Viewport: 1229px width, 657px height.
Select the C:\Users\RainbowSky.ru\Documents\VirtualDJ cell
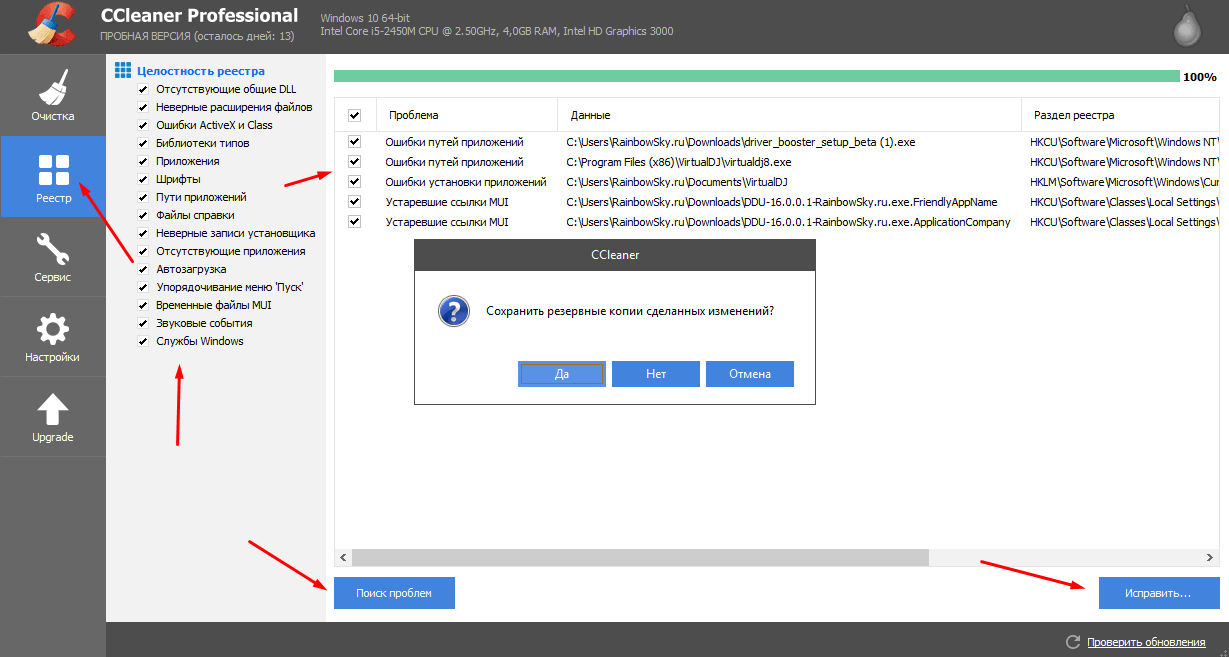pyautogui.click(x=677, y=182)
